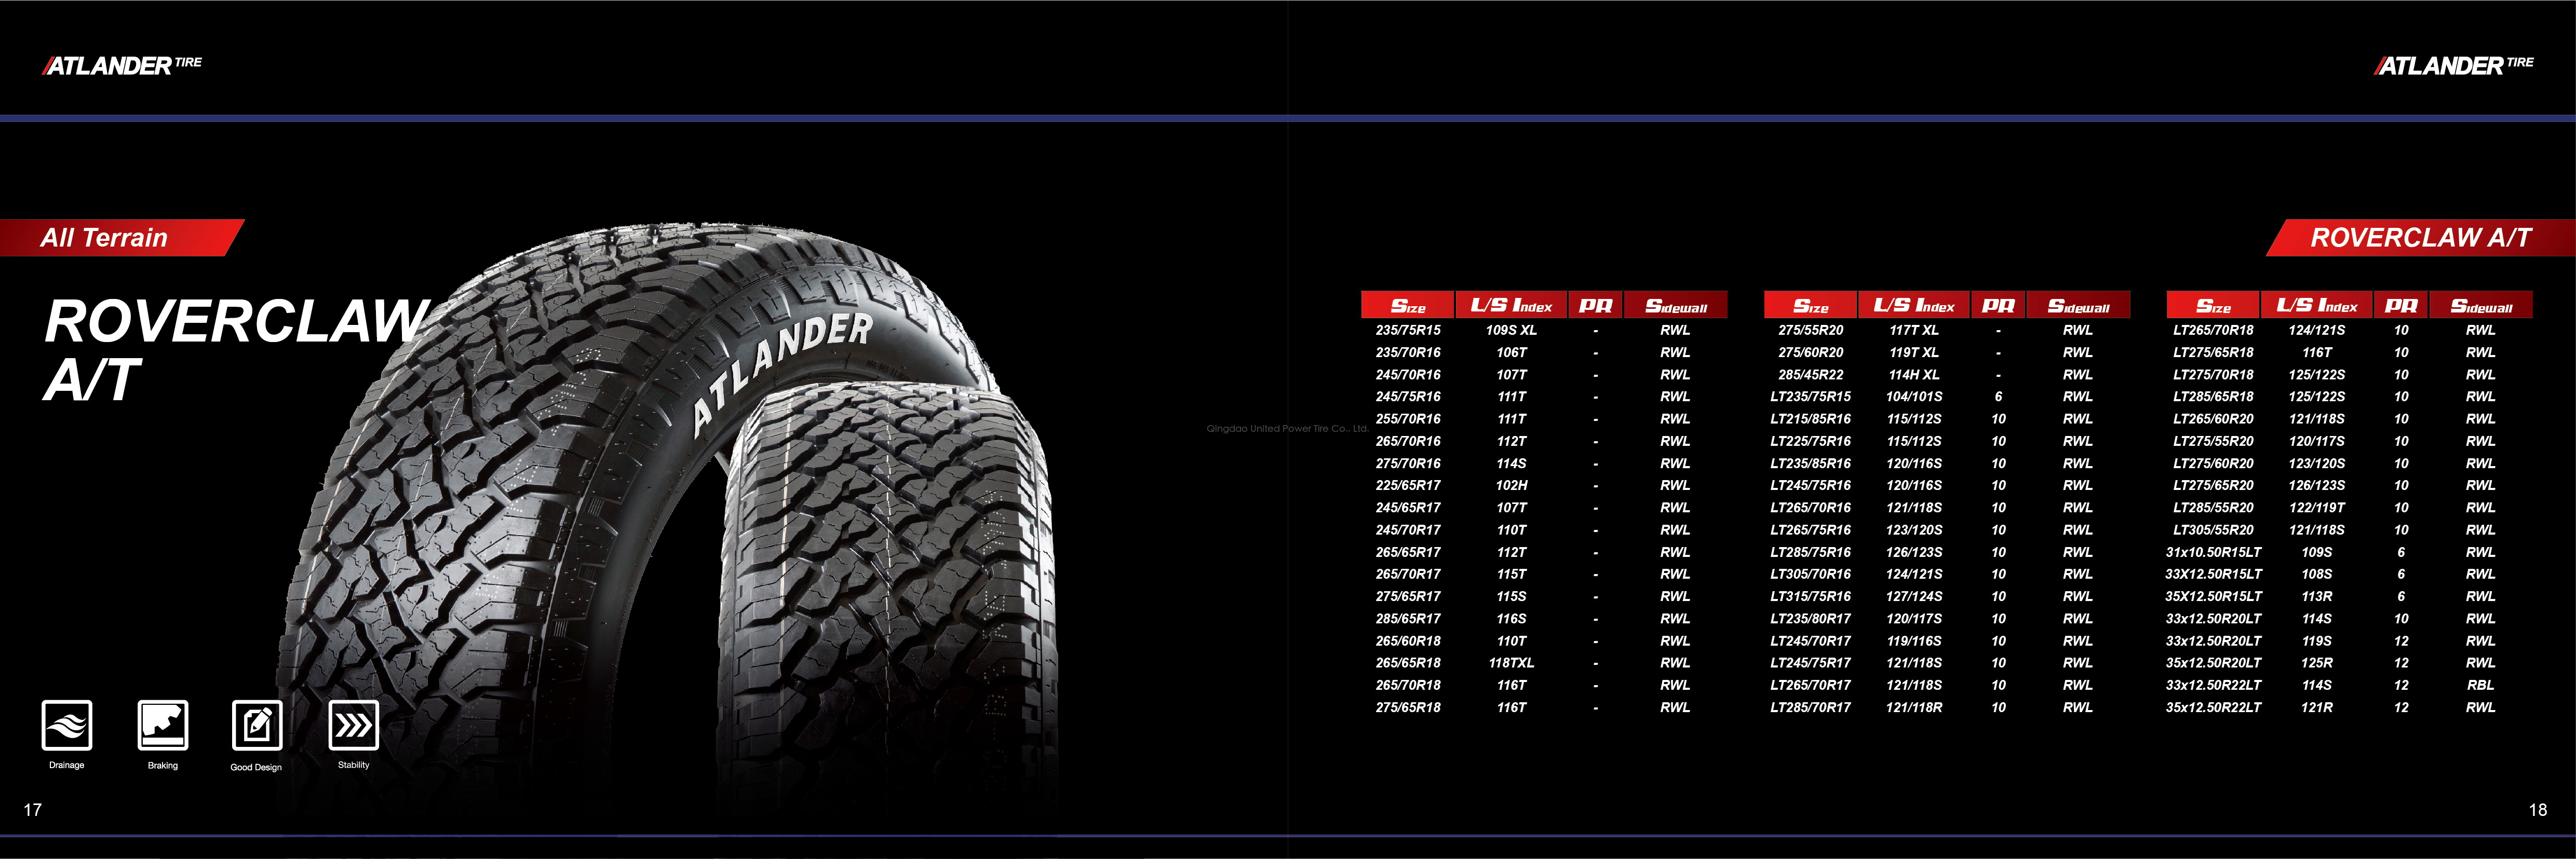This screenshot has width=2576, height=859.
Task: Select the size cell 285/45R22
Action: (1811, 374)
